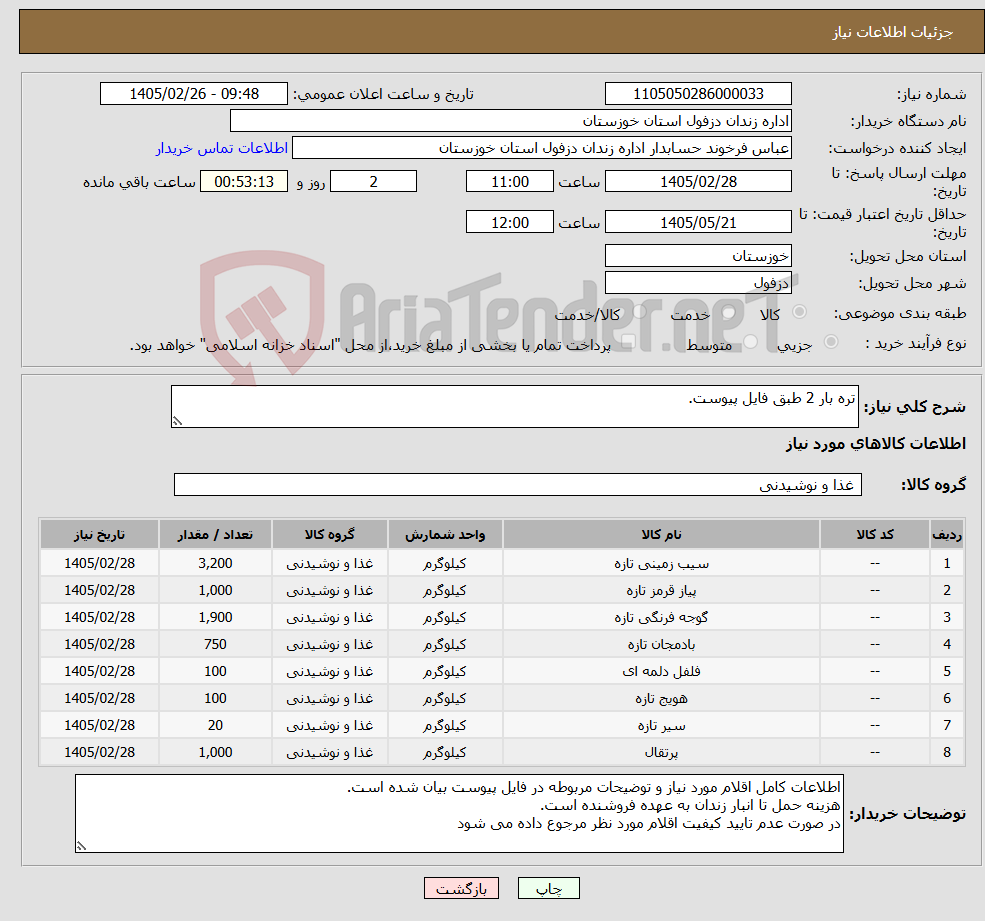The width and height of the screenshot is (985, 921).
Task: Select the جزیی purchase type radio
Action: [x=830, y=342]
